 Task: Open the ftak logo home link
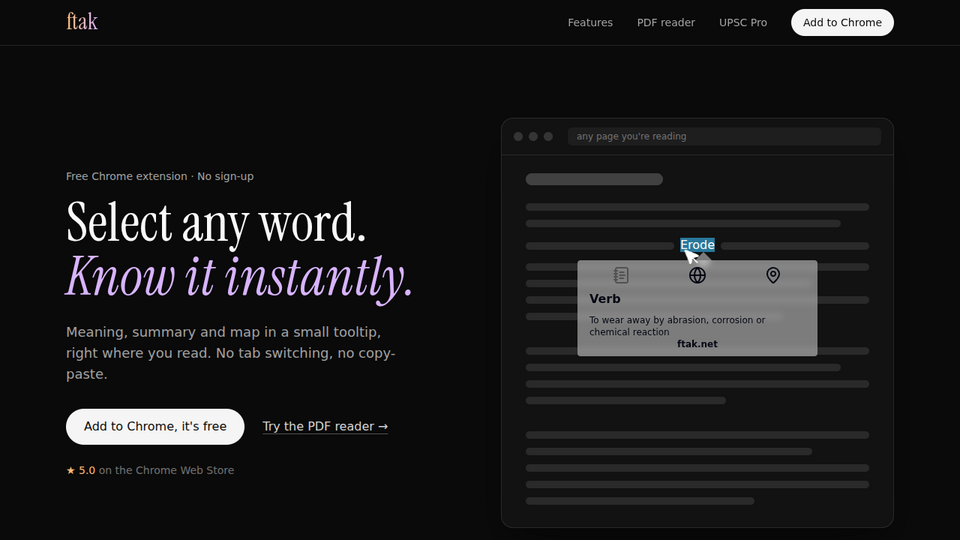82,22
